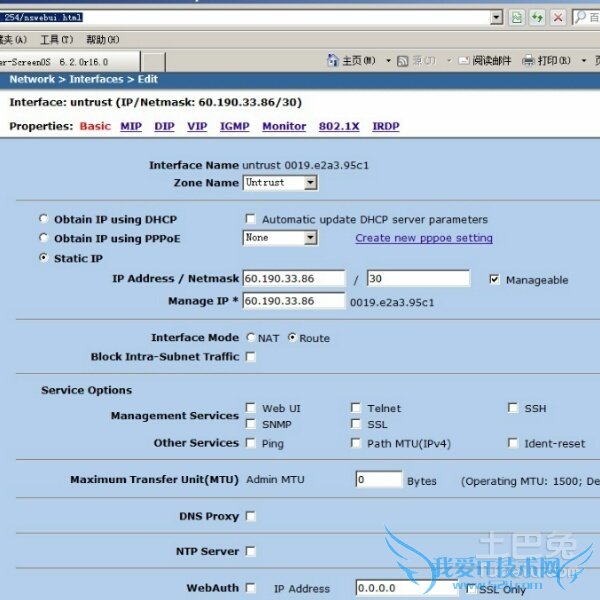This screenshot has width=600, height=600.
Task: Enable WebAuth checkbox
Action: click(250, 587)
